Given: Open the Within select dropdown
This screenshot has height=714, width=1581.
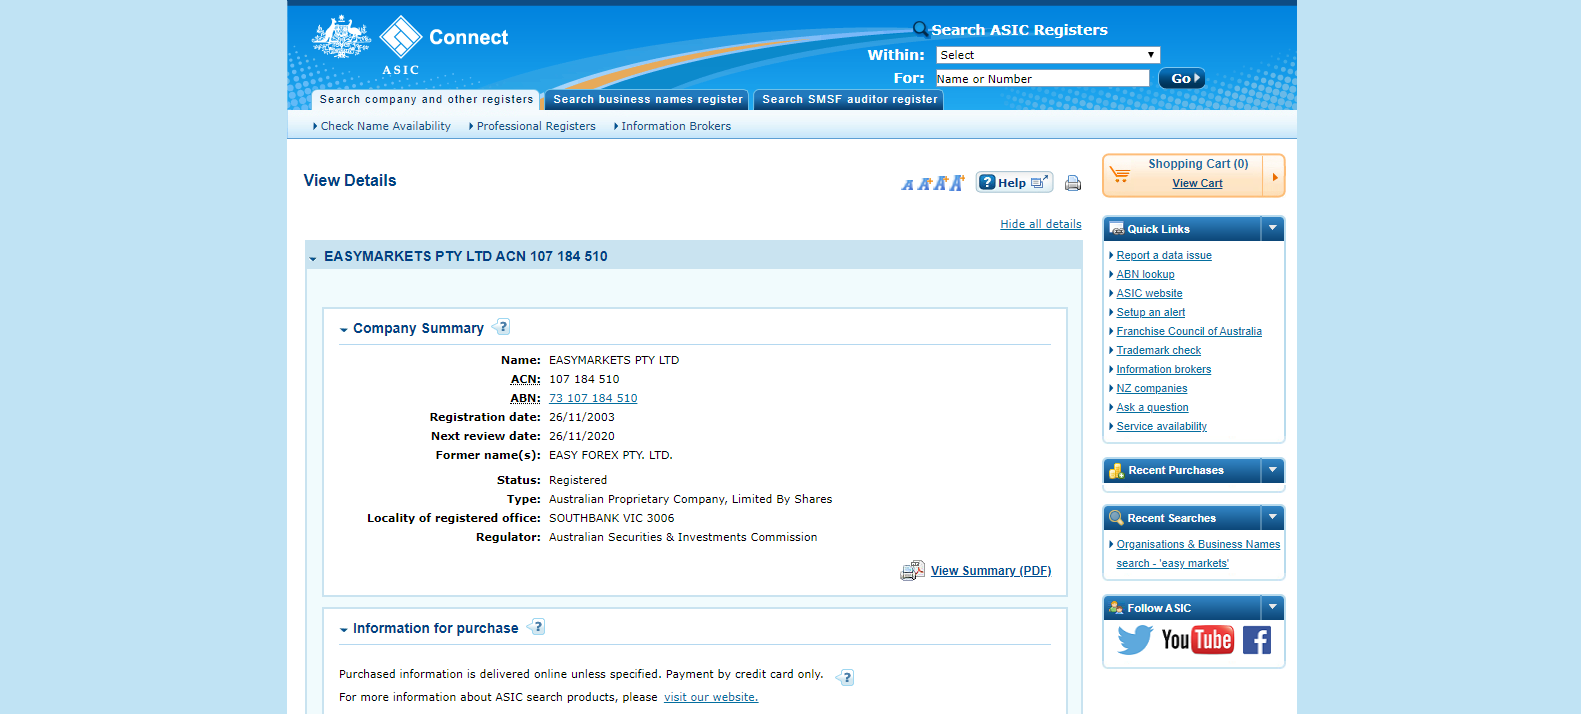Looking at the screenshot, I should pos(1048,55).
